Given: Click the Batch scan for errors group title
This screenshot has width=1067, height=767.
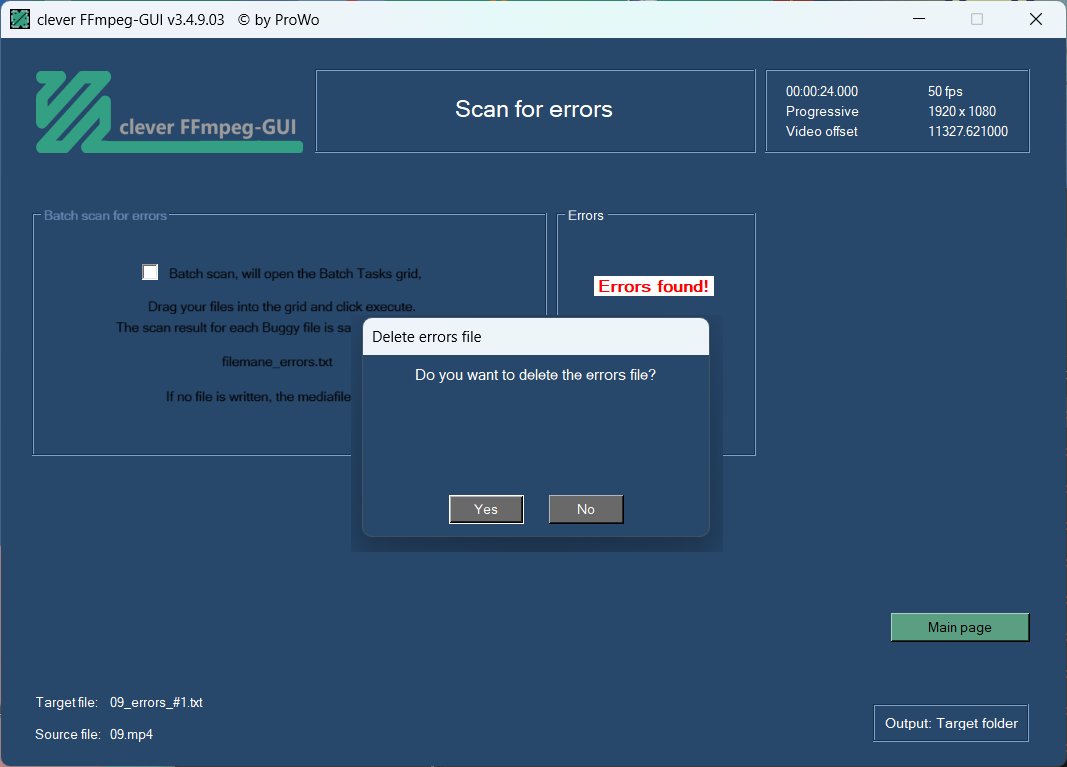Looking at the screenshot, I should pyautogui.click(x=105, y=216).
